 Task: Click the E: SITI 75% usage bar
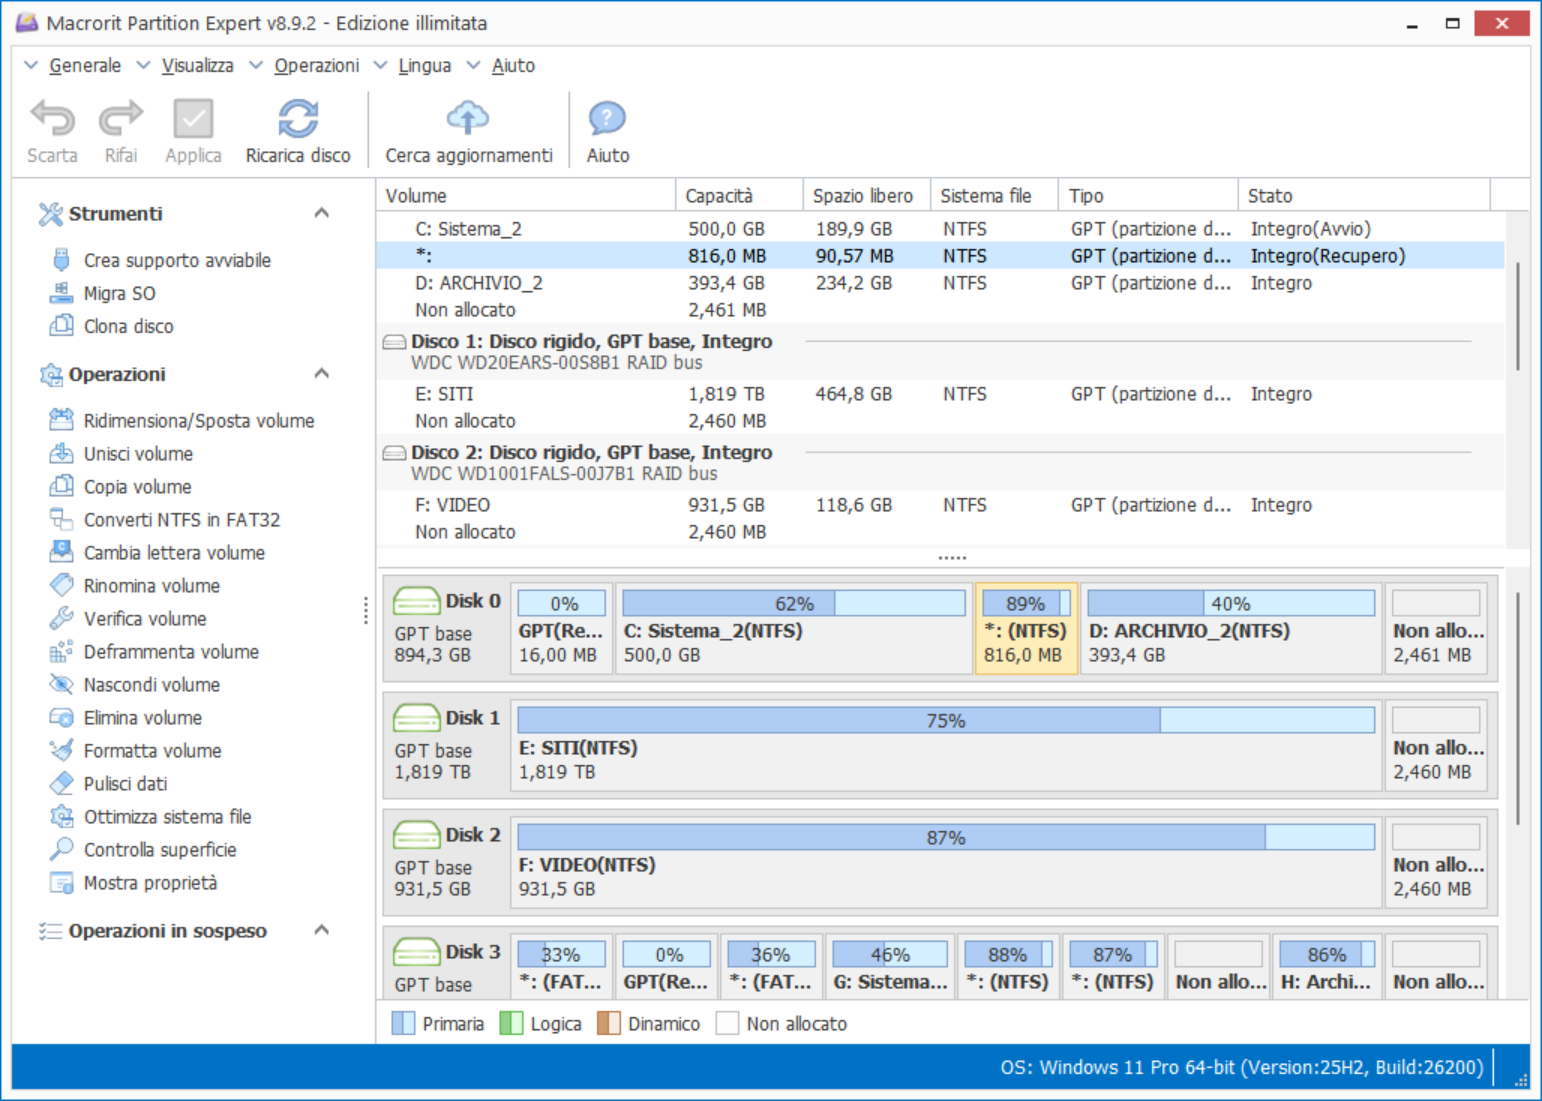[946, 720]
